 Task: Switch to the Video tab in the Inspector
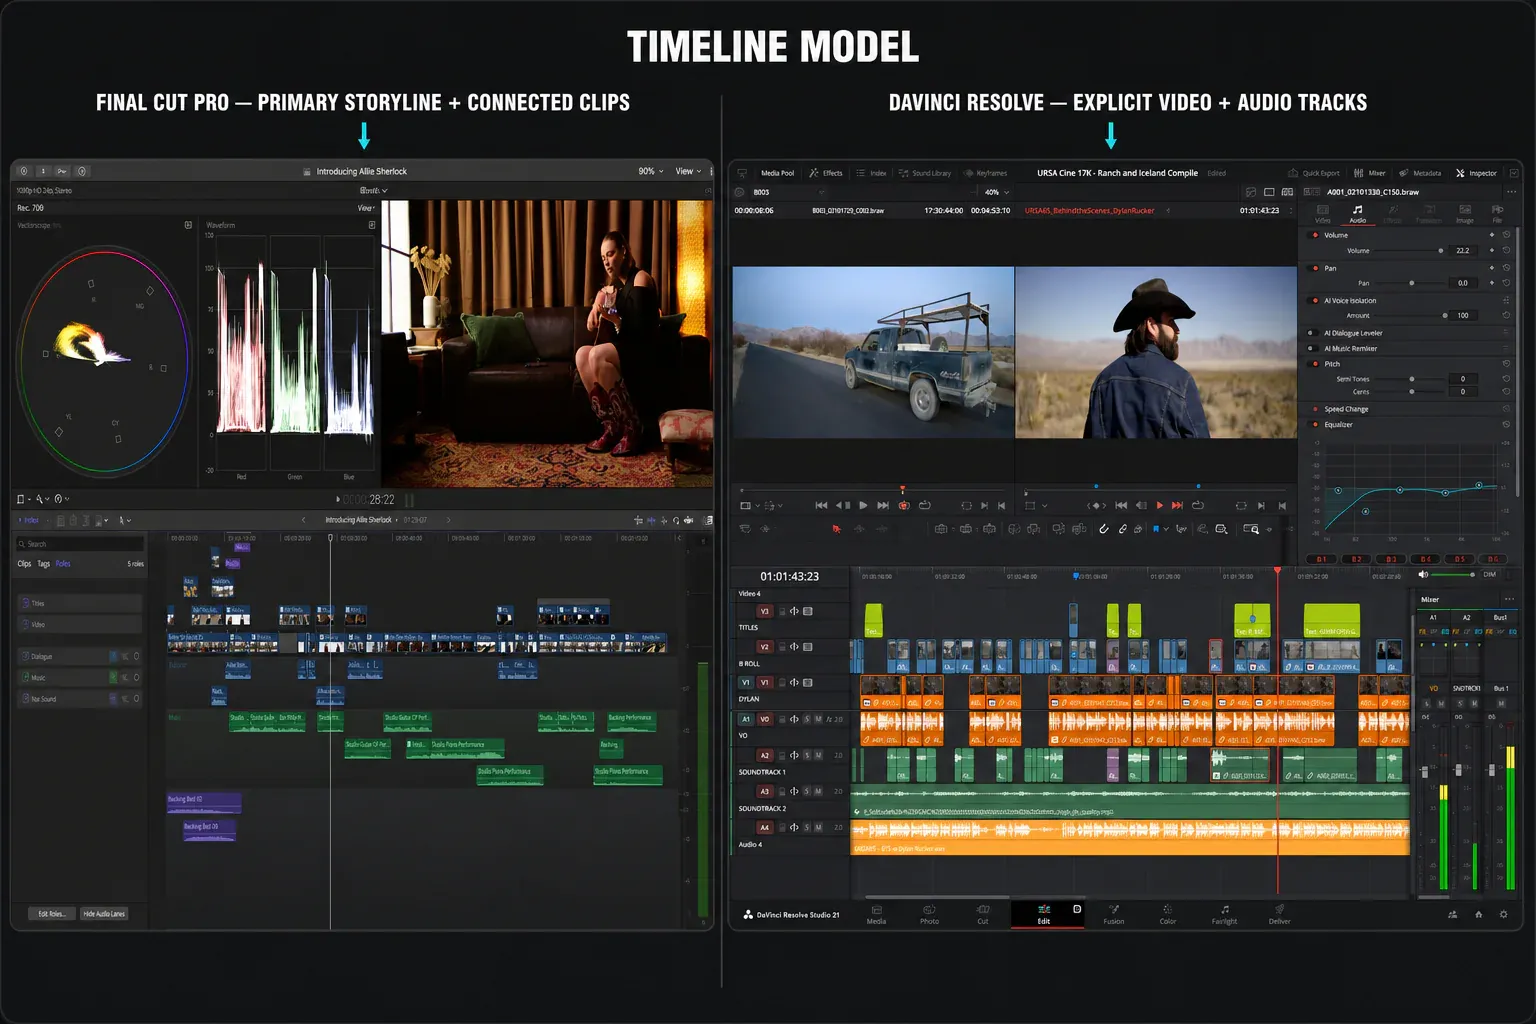pyautogui.click(x=1322, y=214)
